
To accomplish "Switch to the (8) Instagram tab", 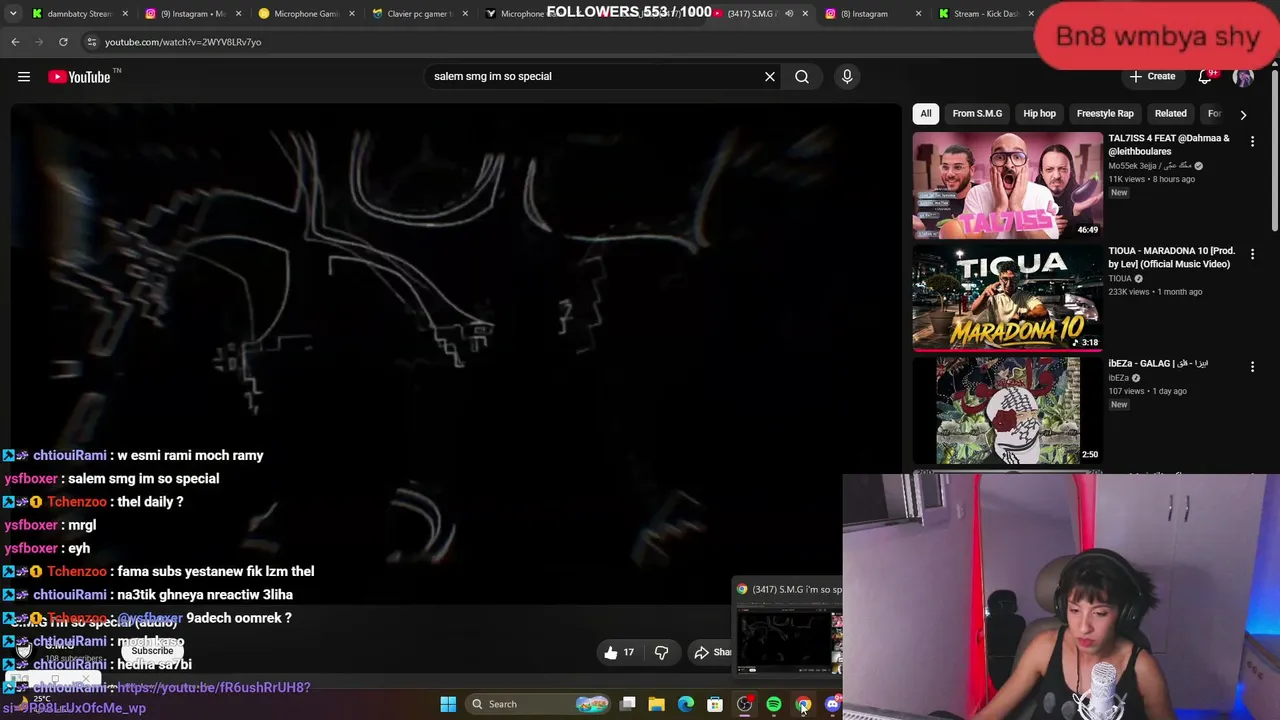I will (868, 14).
